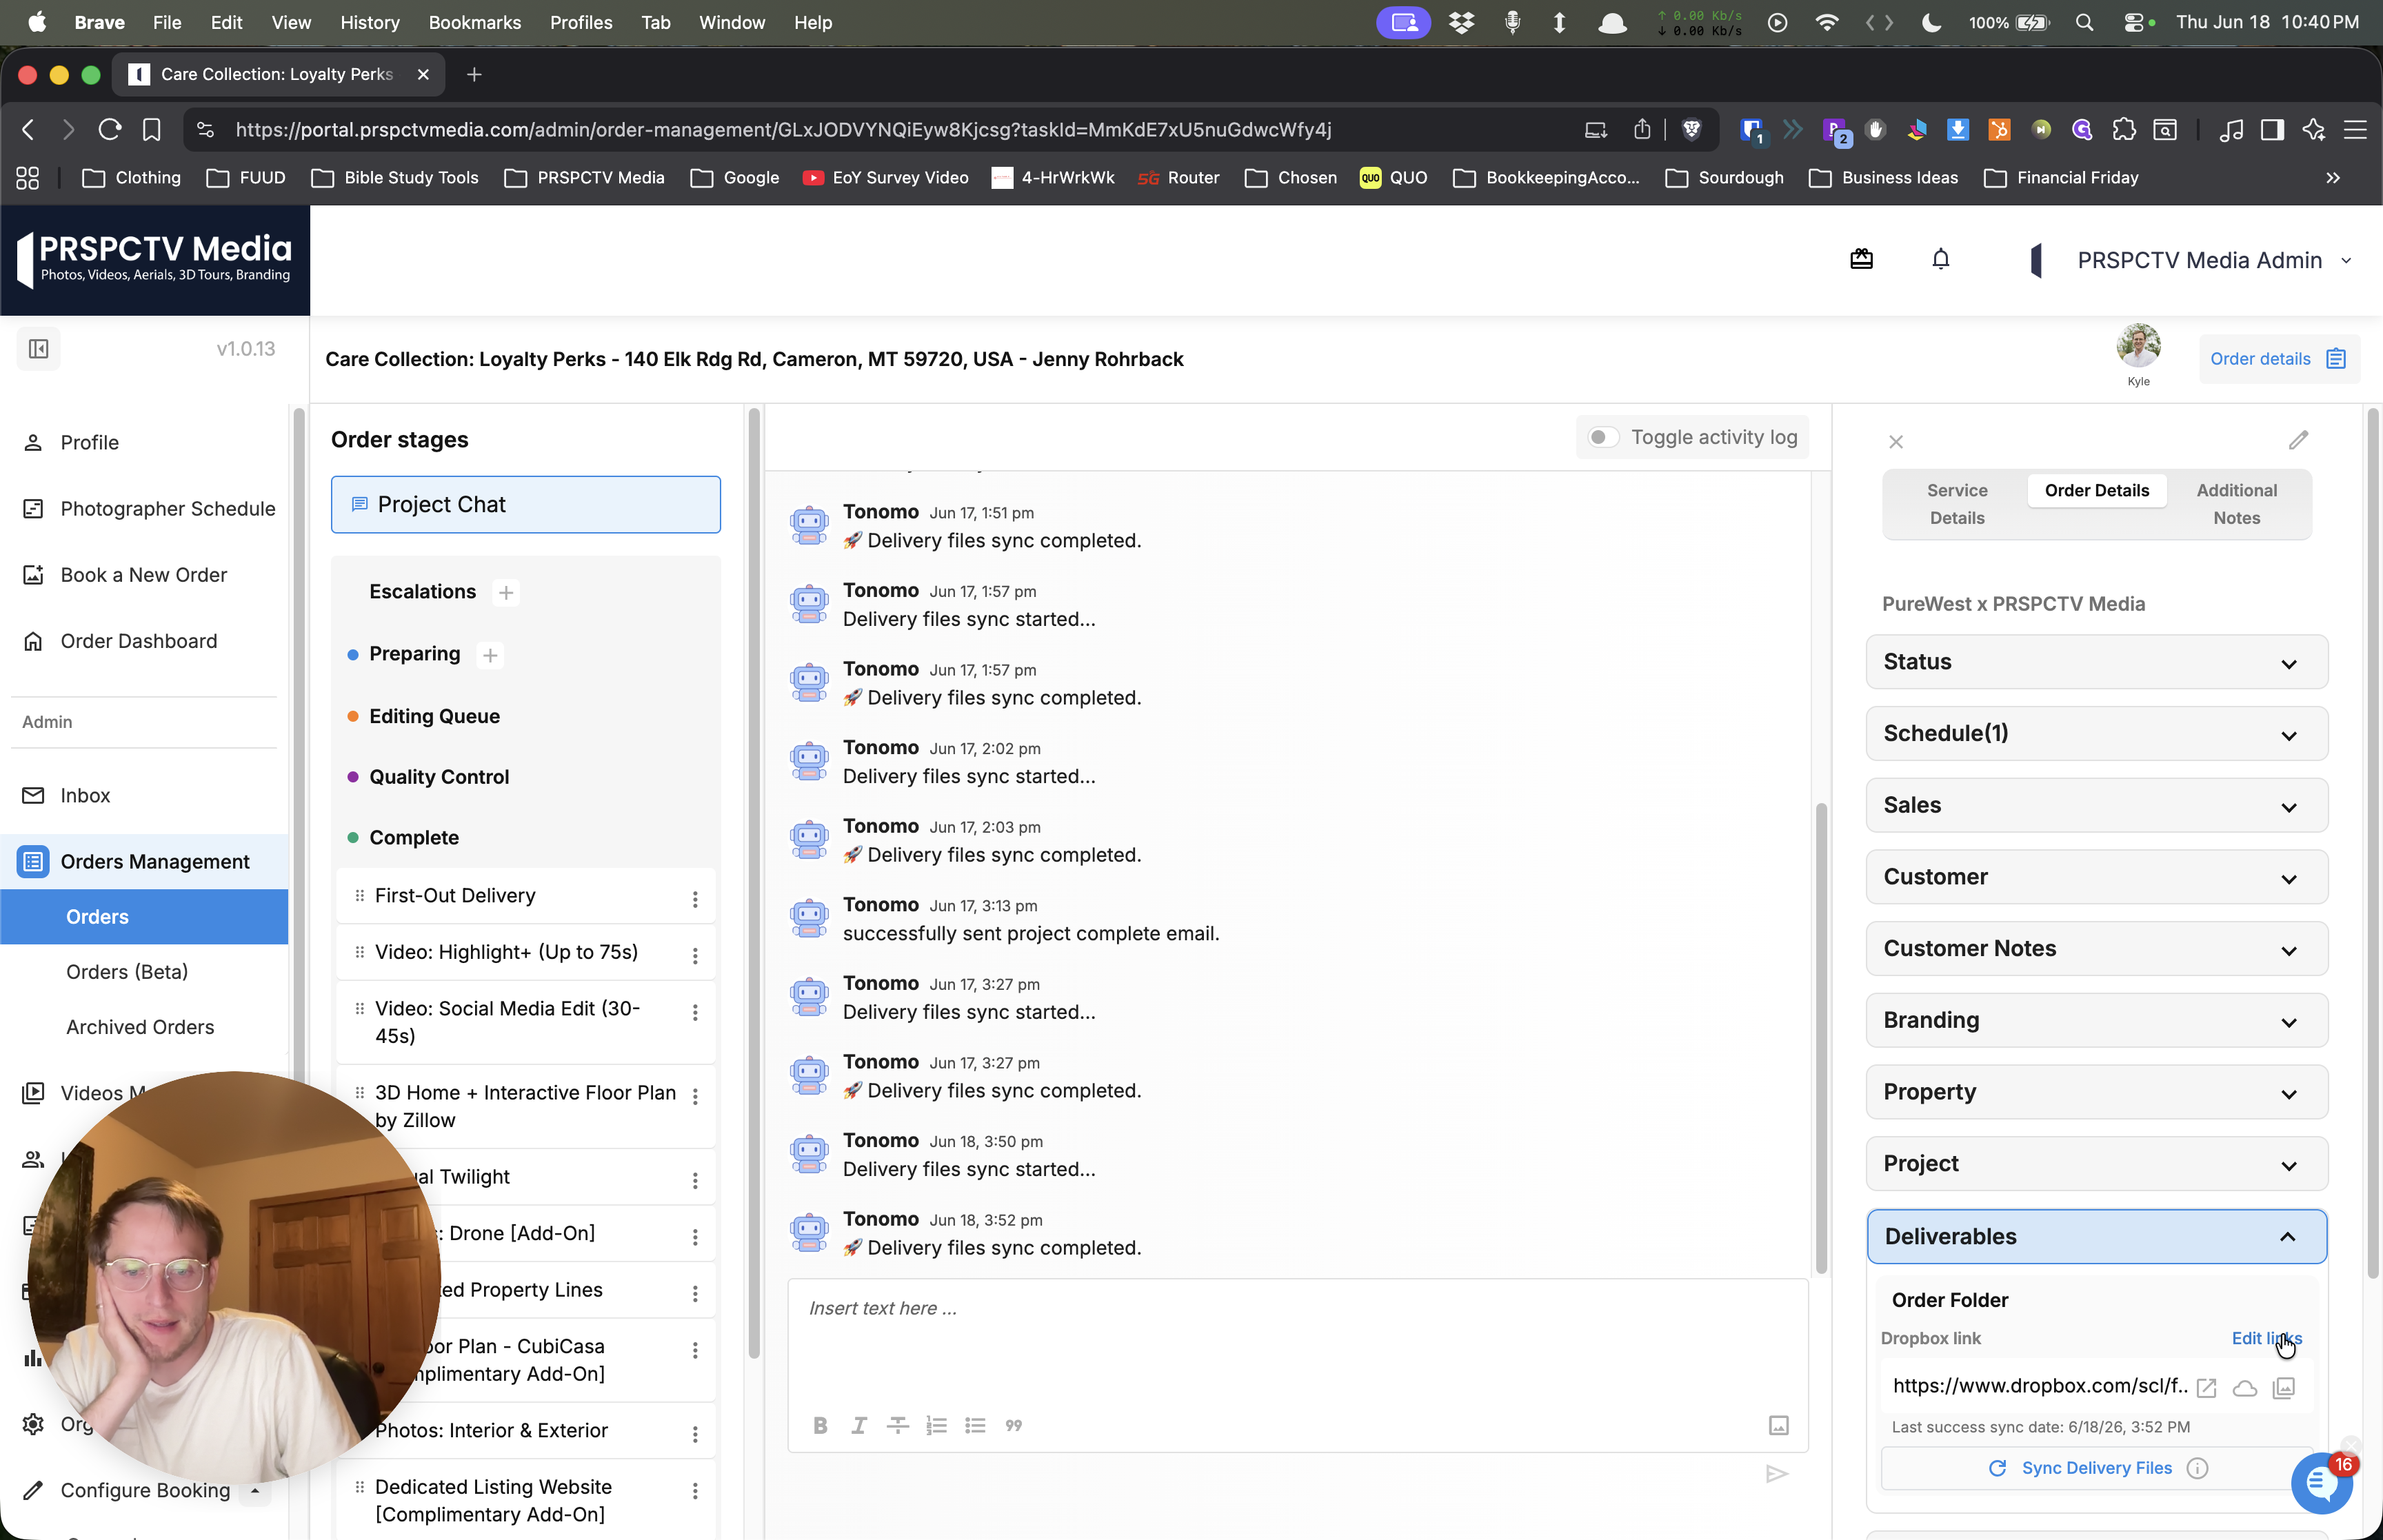Open the gift icon in header
The height and width of the screenshot is (1540, 2383).
1861,259
